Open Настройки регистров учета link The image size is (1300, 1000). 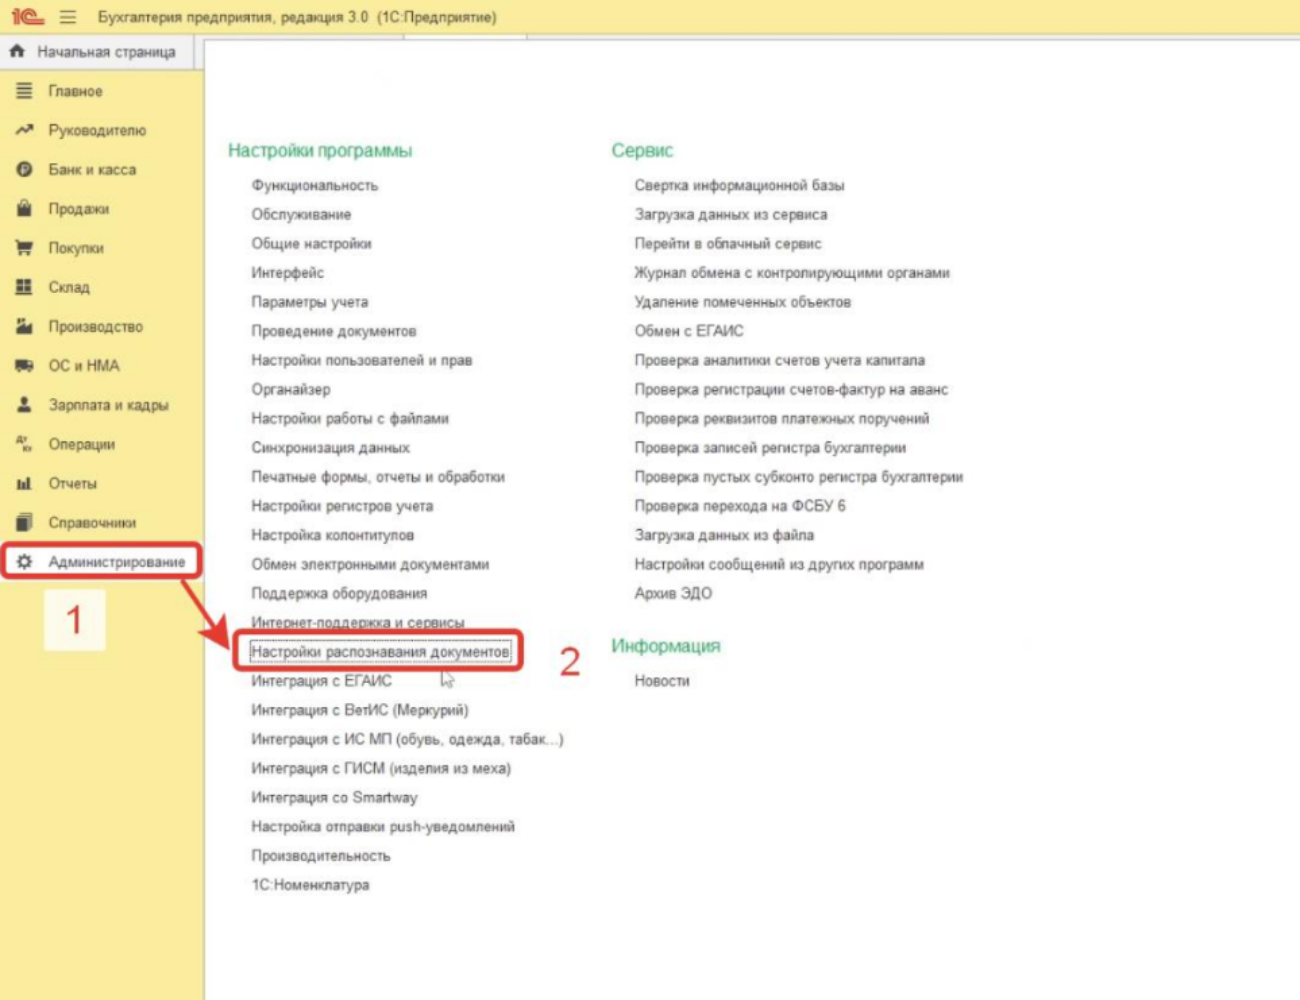tap(342, 505)
